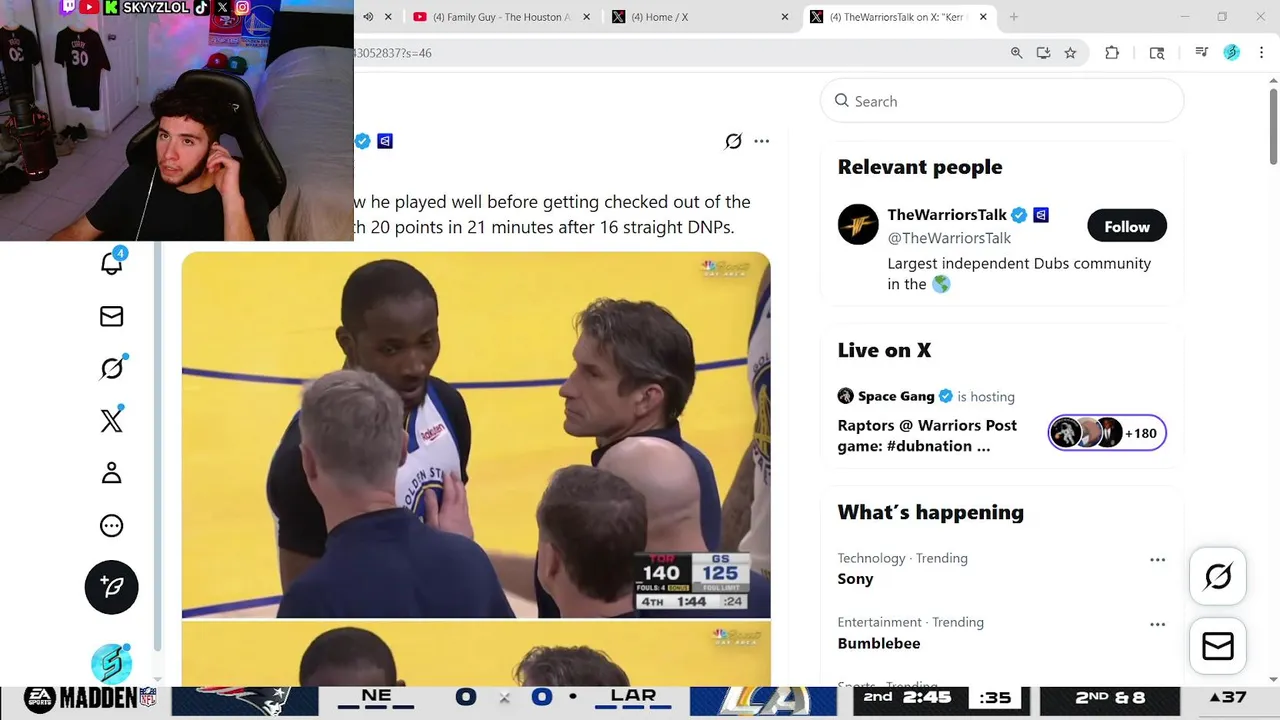Click Space Gang verified badge

[946, 396]
